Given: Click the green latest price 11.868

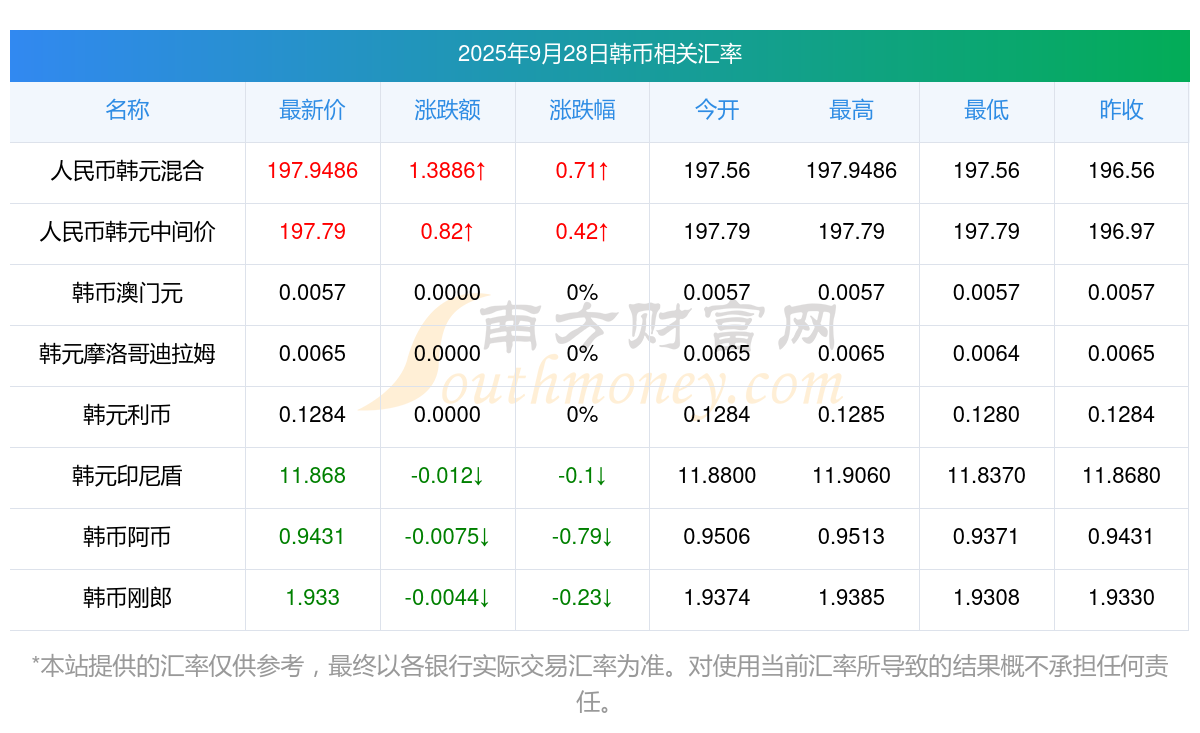Looking at the screenshot, I should (312, 476).
